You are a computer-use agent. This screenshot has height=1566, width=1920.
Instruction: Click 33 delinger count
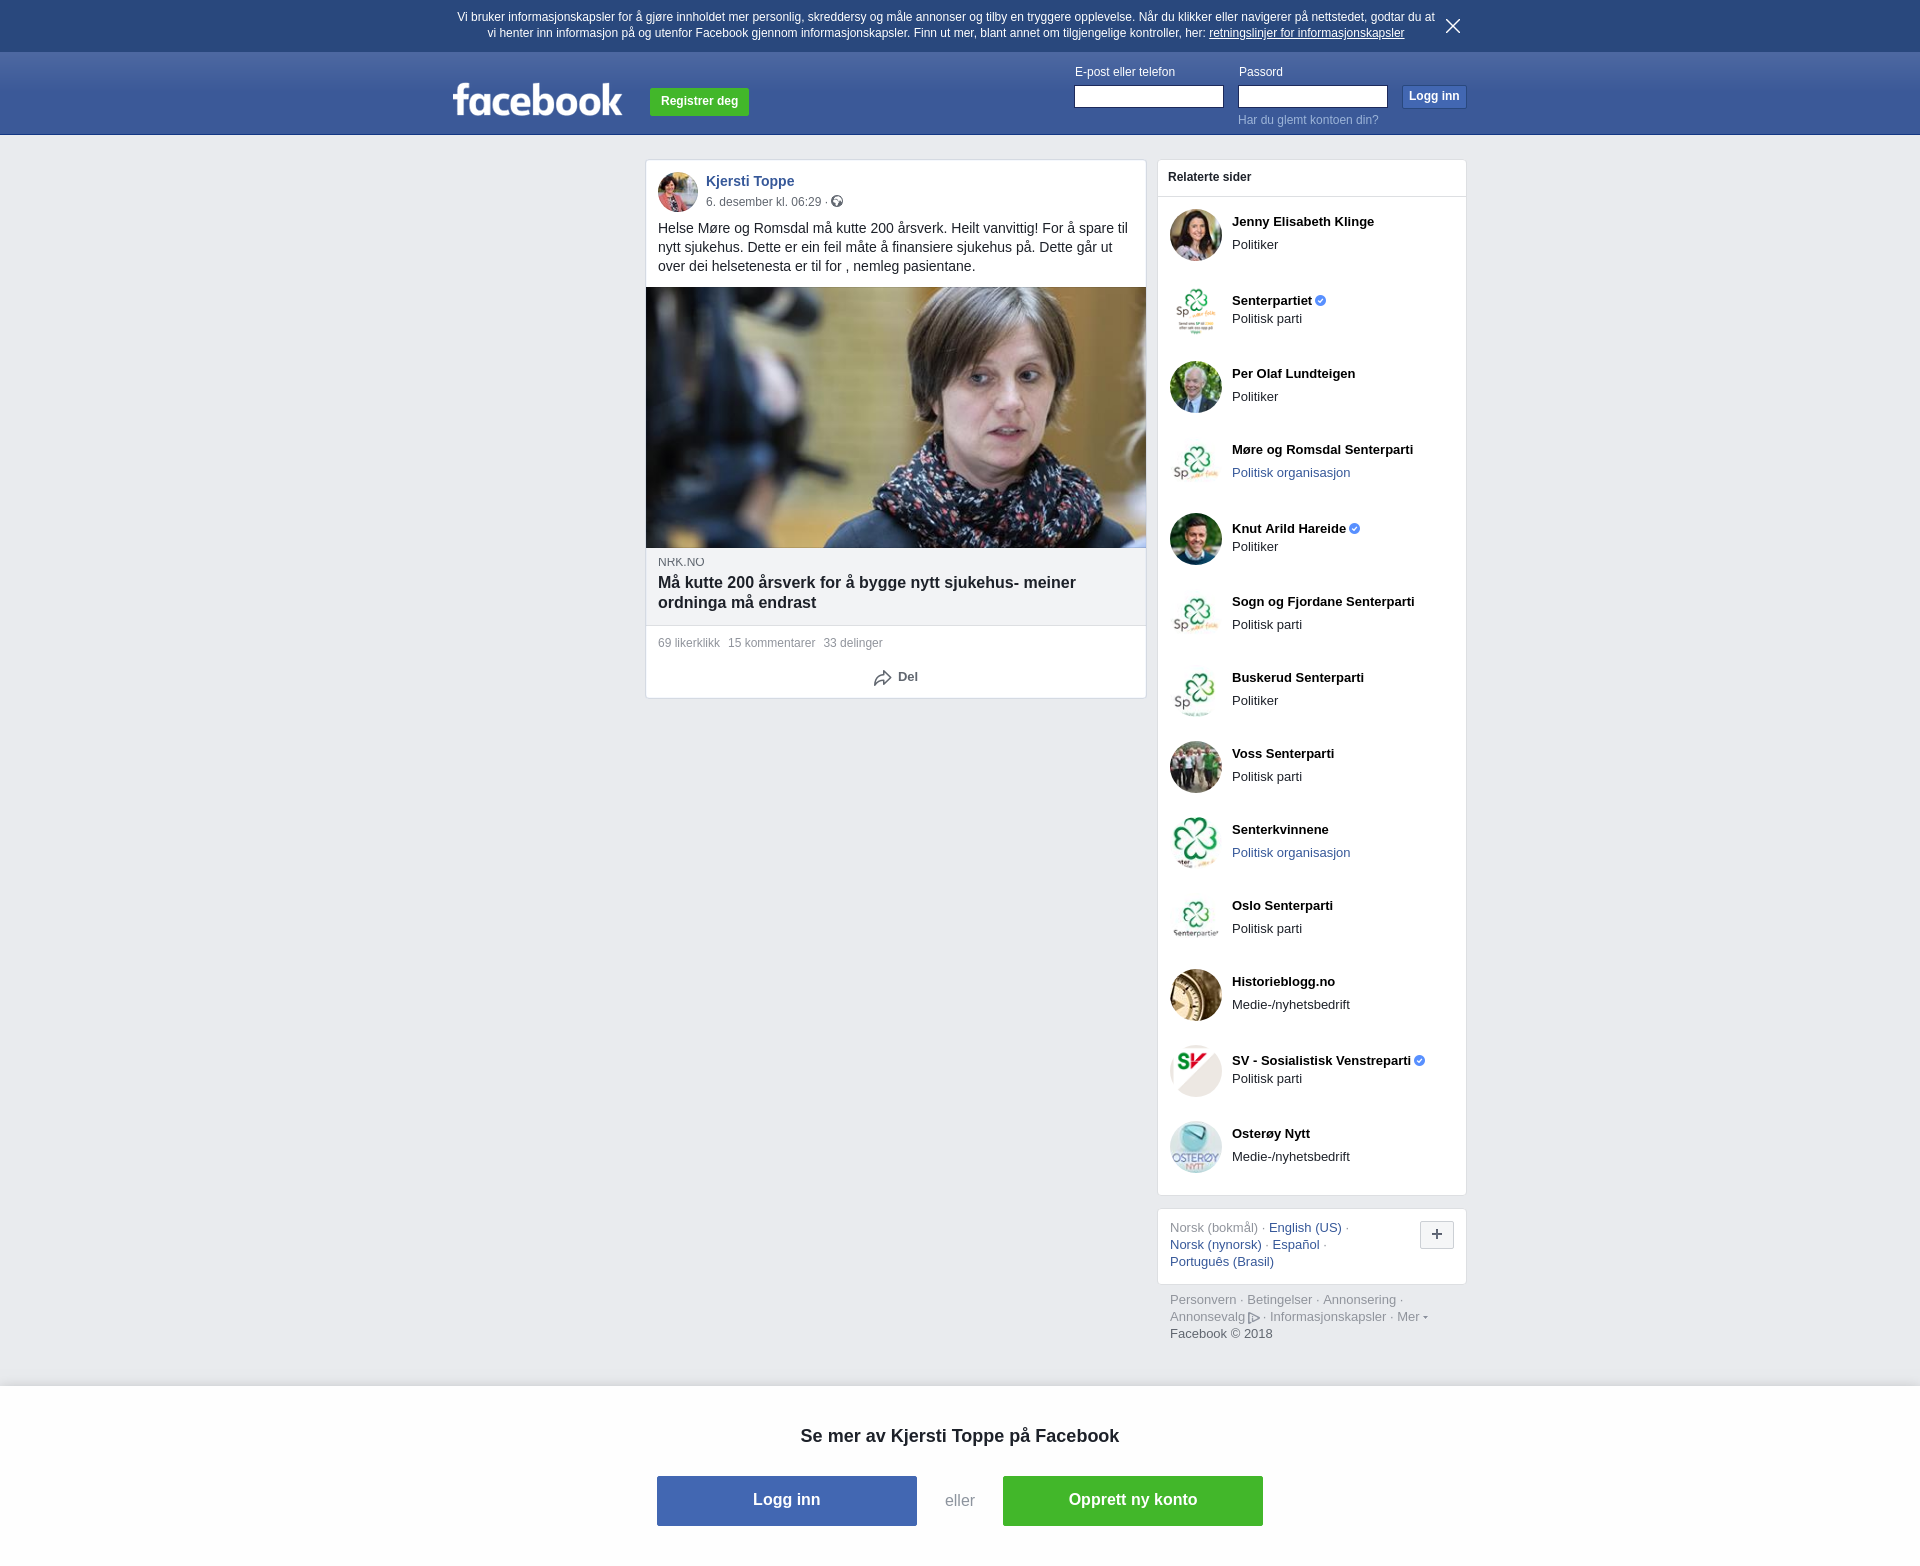point(853,643)
